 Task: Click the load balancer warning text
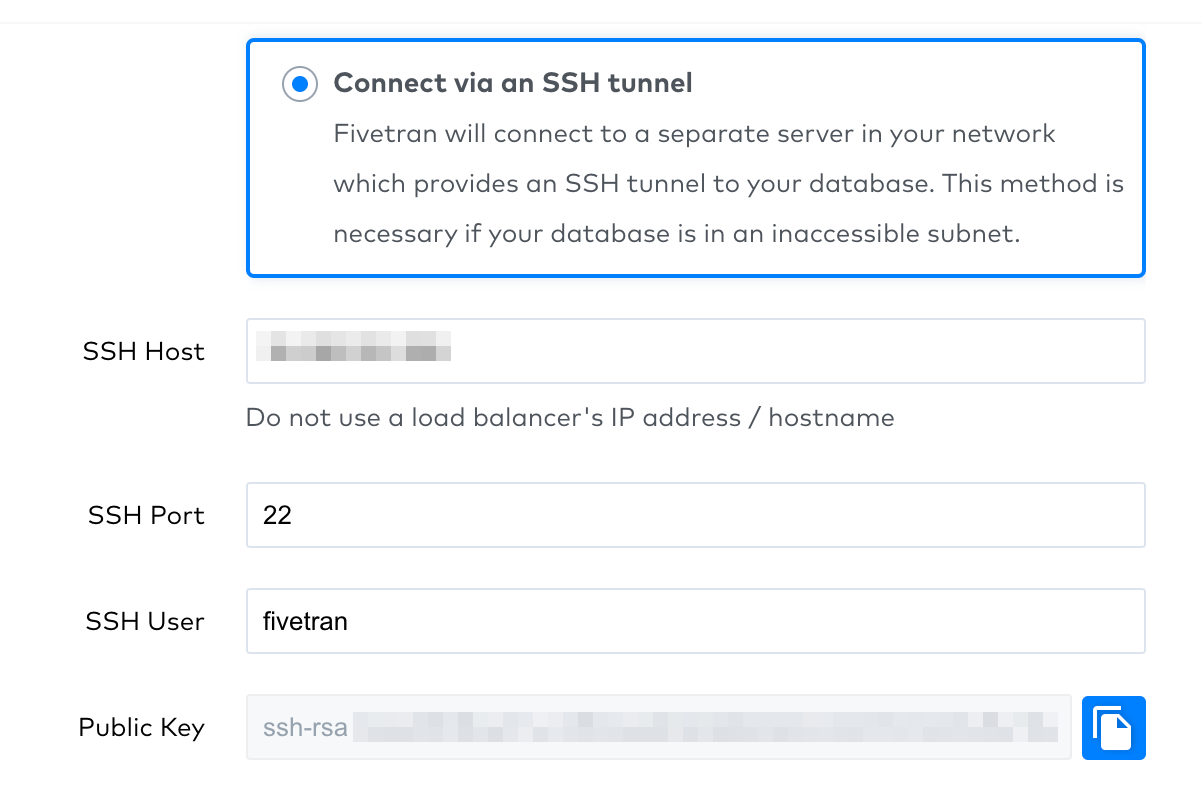(570, 417)
